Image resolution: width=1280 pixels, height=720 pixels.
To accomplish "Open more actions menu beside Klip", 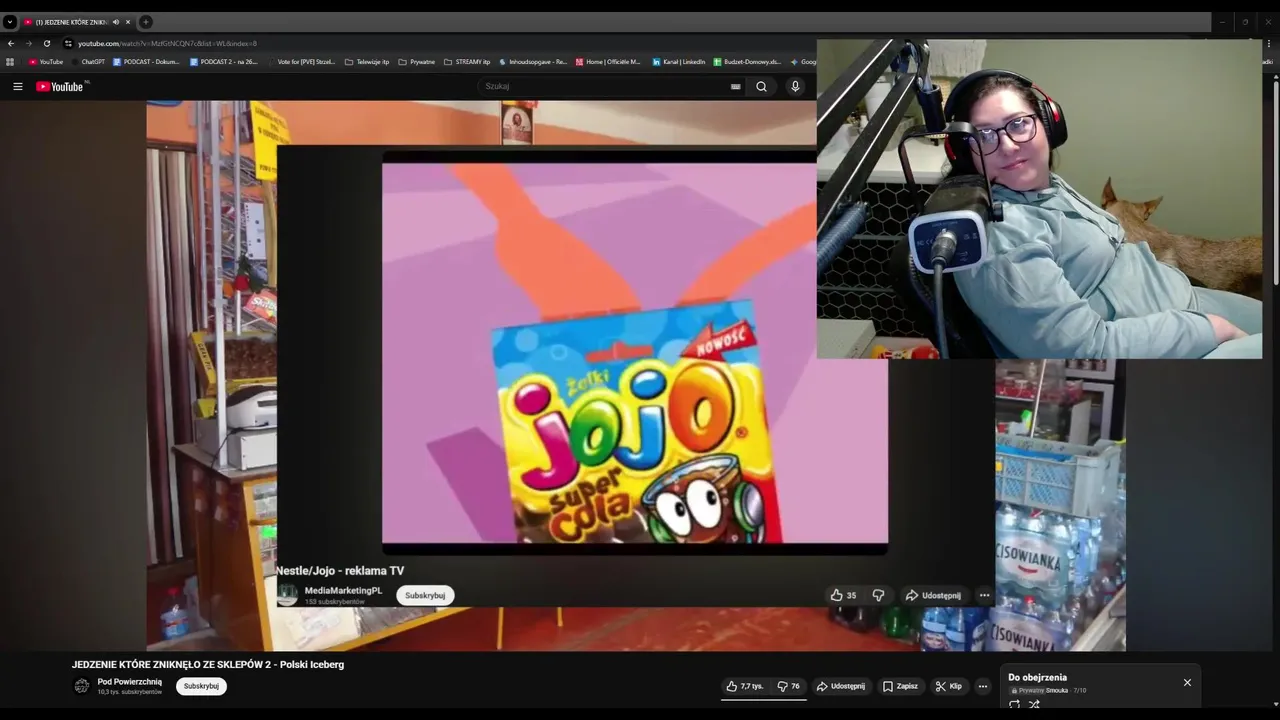I will click(983, 686).
